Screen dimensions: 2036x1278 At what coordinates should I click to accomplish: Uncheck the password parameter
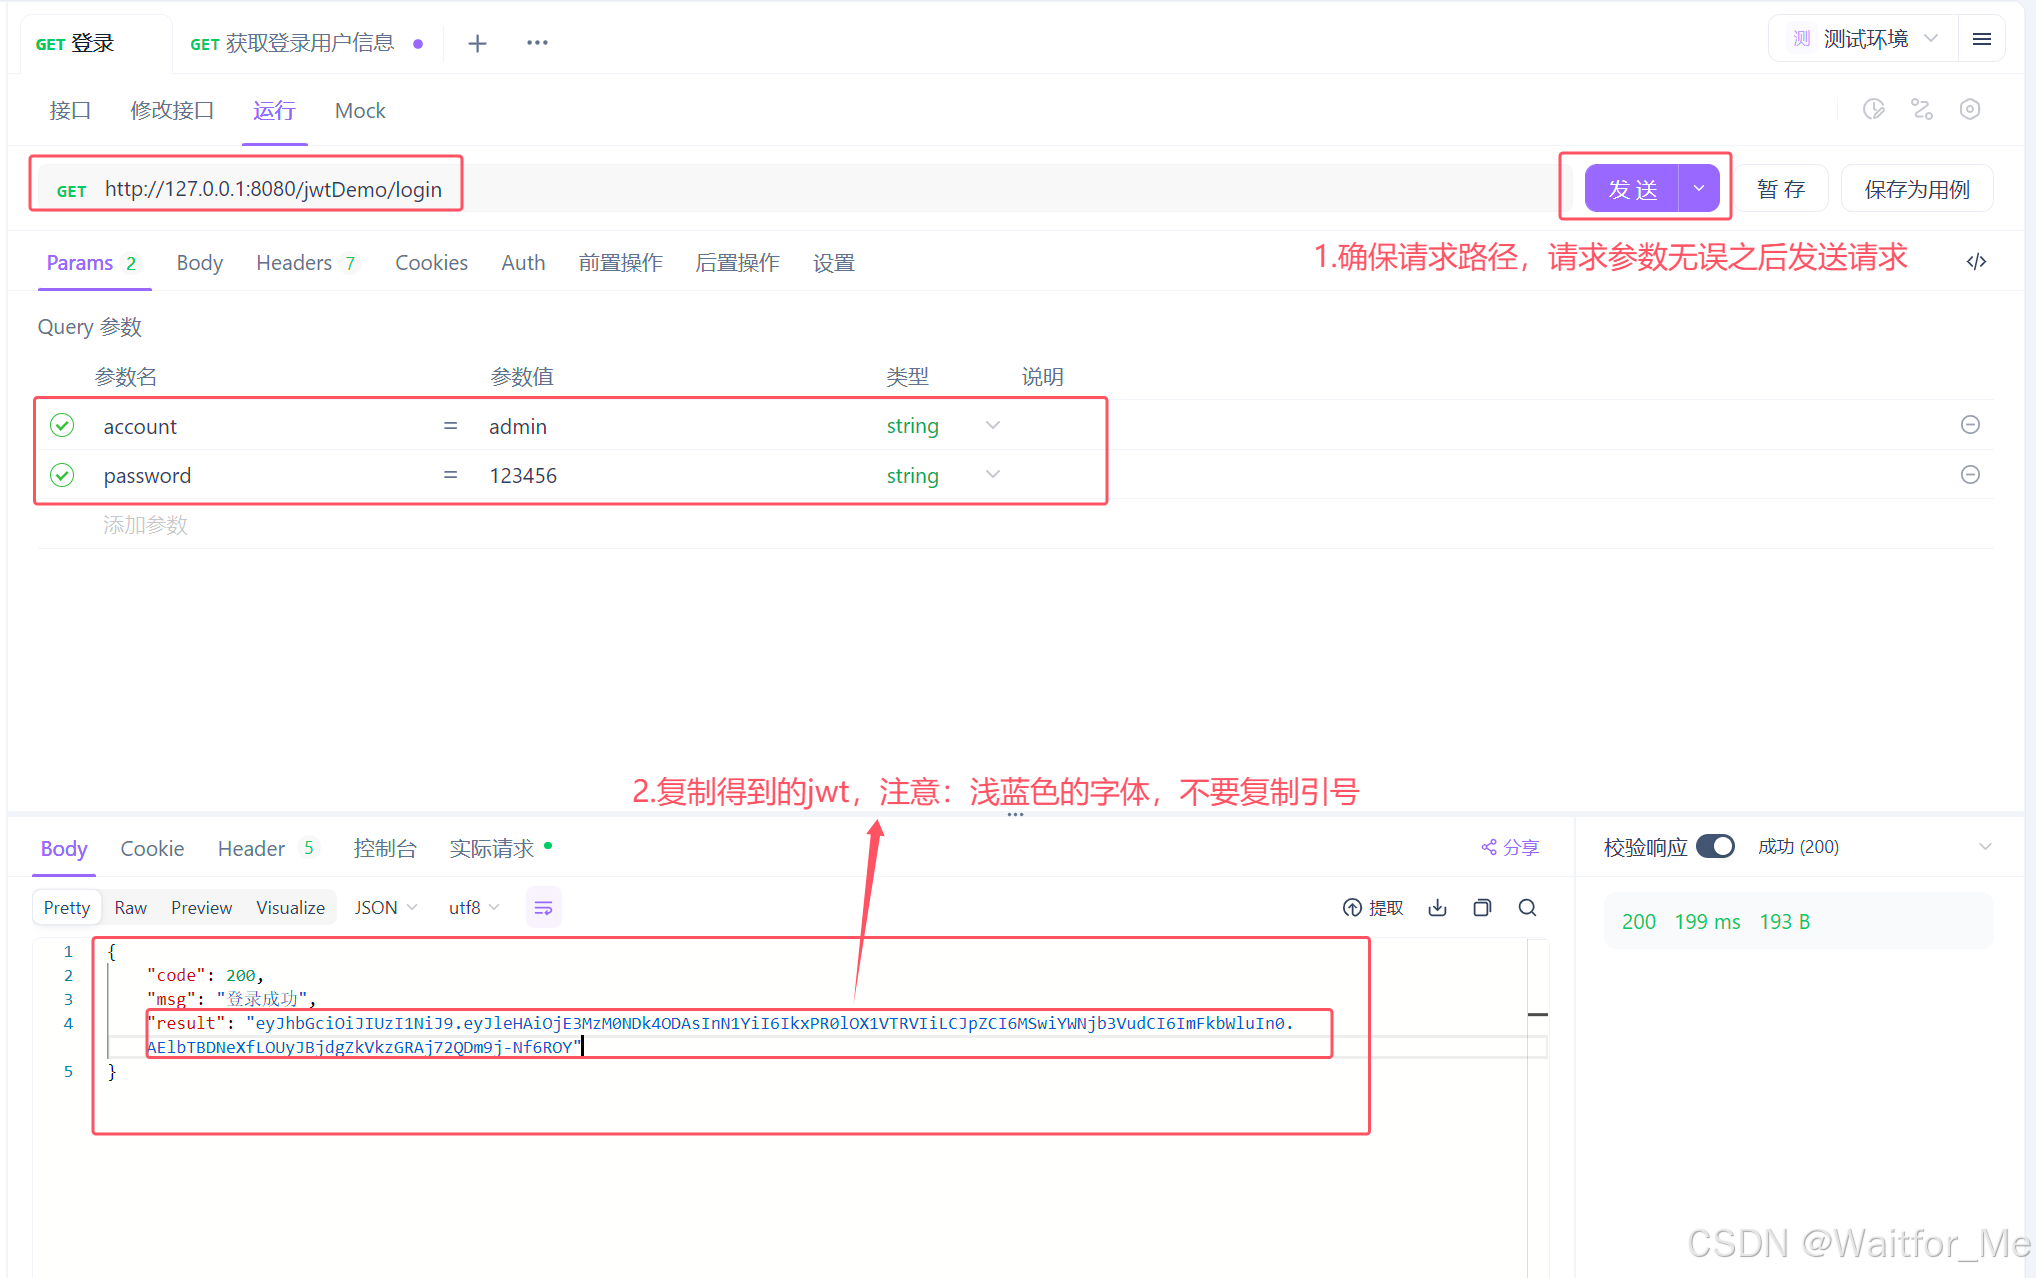click(62, 475)
